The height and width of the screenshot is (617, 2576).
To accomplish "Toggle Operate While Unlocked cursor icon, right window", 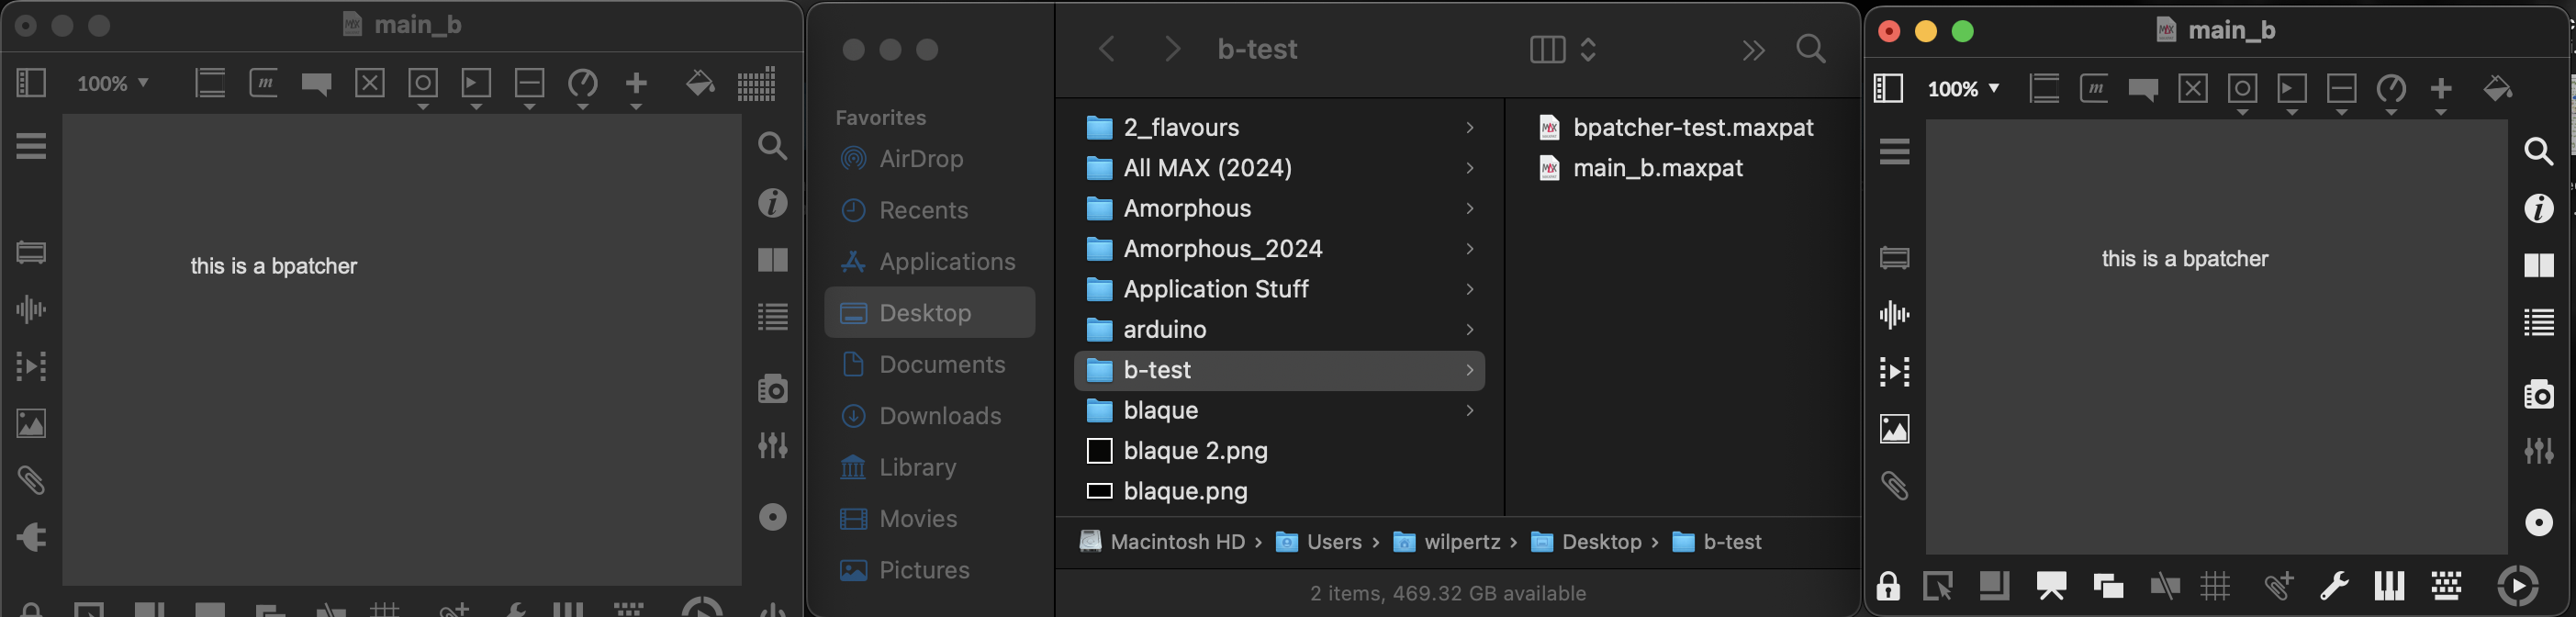I will [1938, 586].
